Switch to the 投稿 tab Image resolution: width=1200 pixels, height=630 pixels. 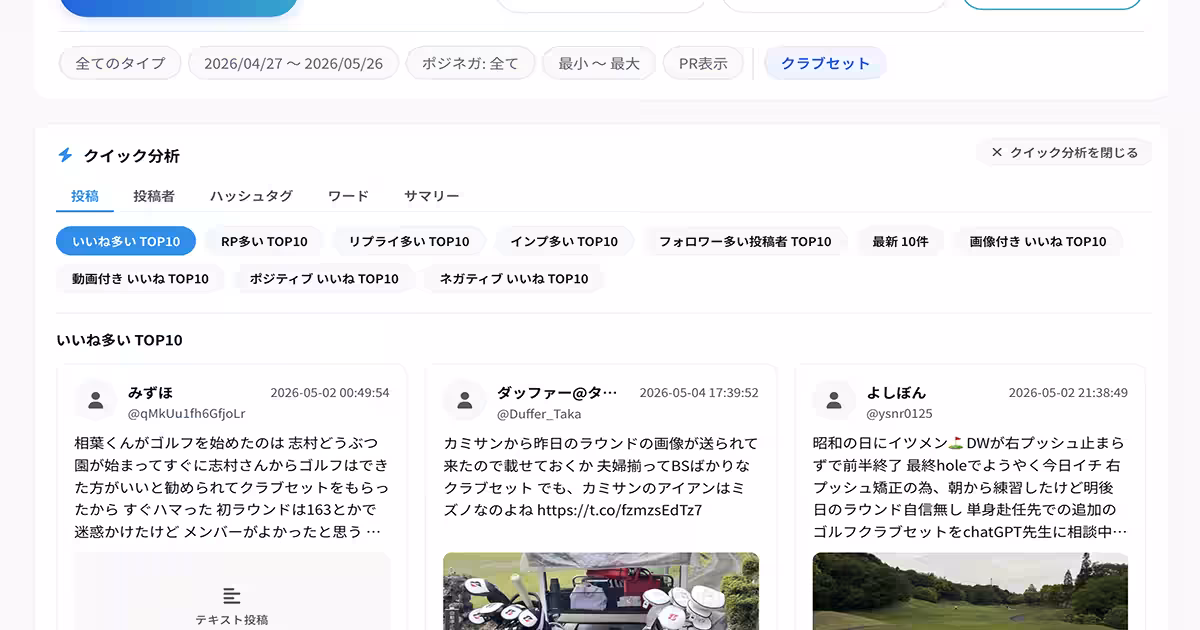click(x=85, y=196)
